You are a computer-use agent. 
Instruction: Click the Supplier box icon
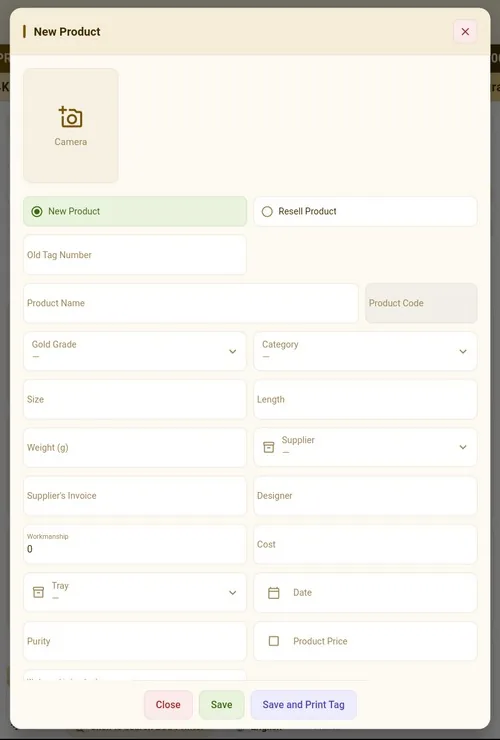point(269,447)
